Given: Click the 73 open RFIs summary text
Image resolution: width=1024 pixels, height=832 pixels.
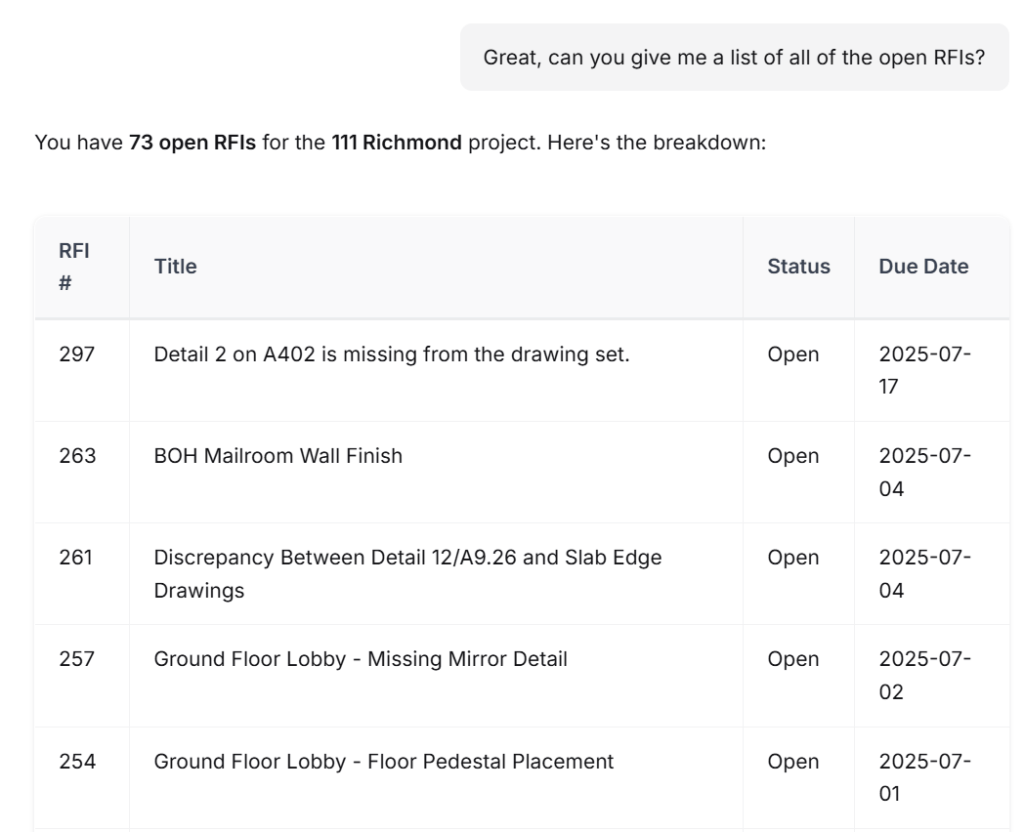Looking at the screenshot, I should click(x=192, y=142).
